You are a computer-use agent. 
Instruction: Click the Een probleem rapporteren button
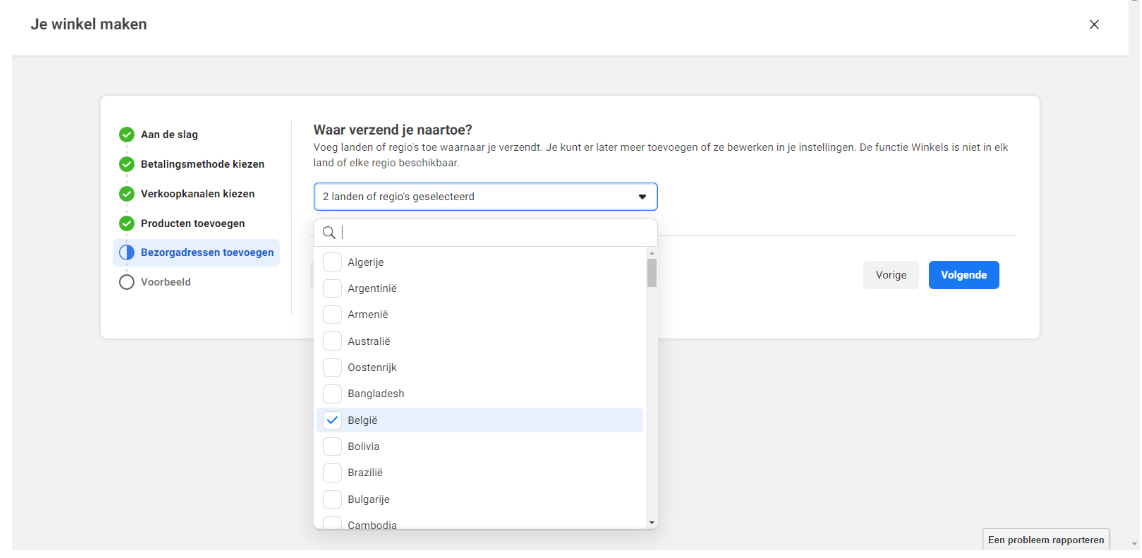tap(1046, 540)
